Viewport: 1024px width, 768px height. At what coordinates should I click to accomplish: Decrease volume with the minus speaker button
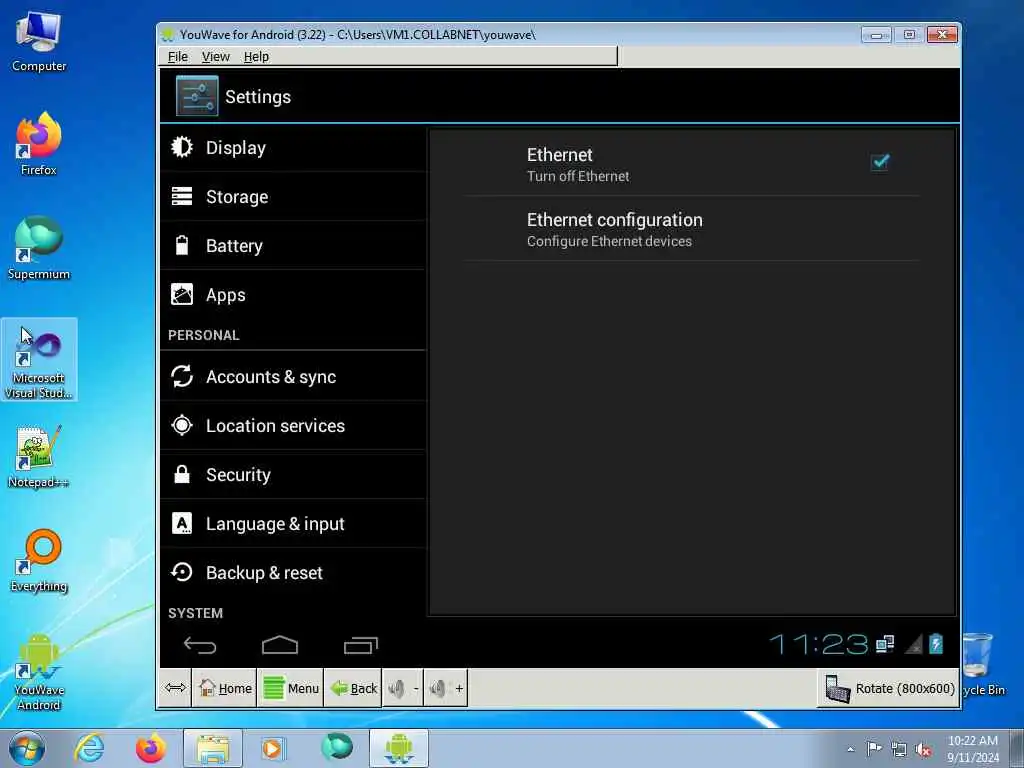403,688
